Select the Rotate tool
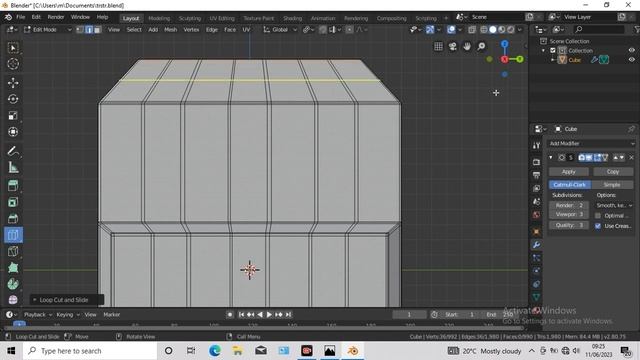 (13, 99)
